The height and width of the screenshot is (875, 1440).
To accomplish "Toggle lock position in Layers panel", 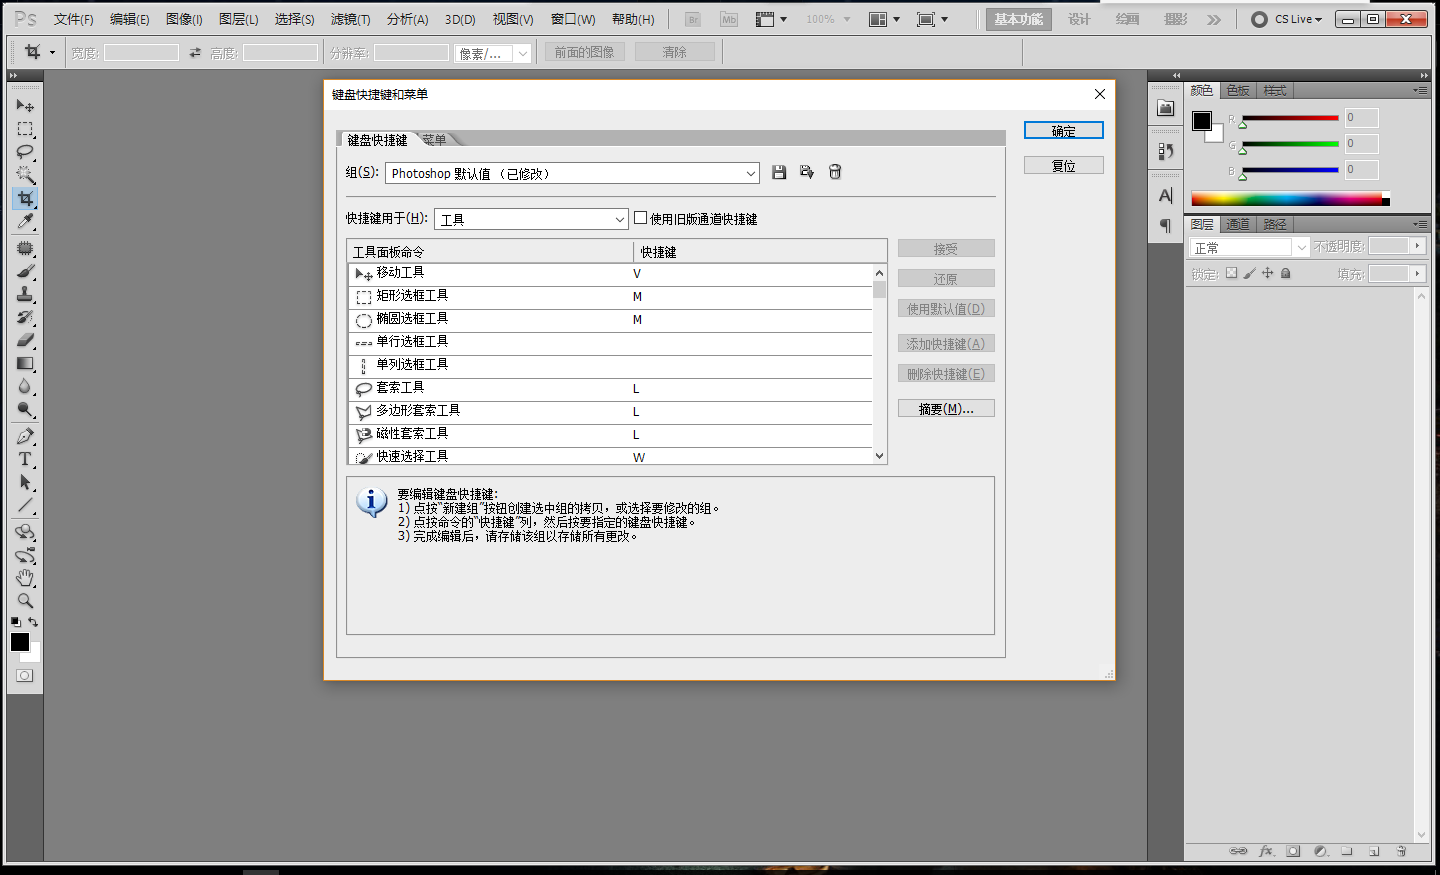I will click(x=1267, y=273).
